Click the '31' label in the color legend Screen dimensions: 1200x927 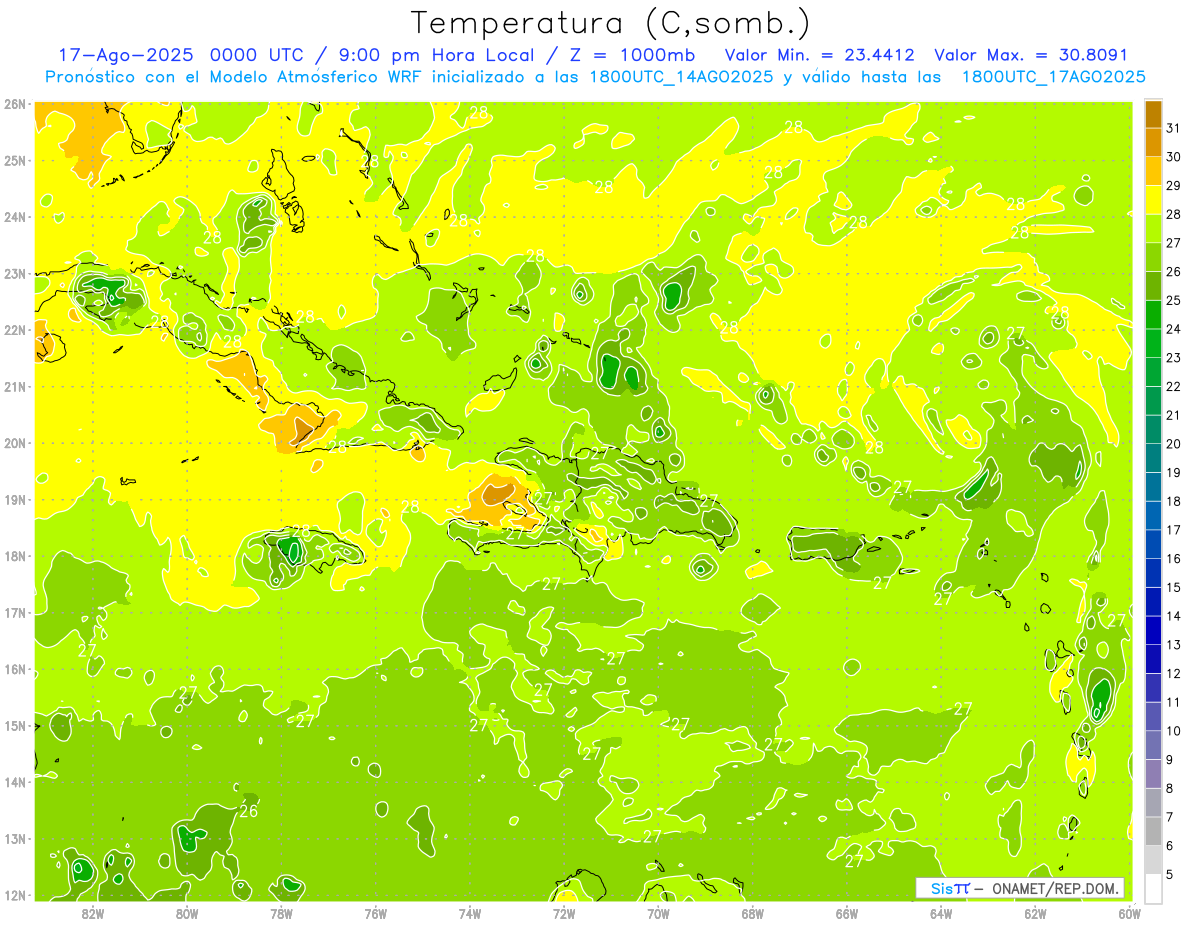(x=1173, y=128)
